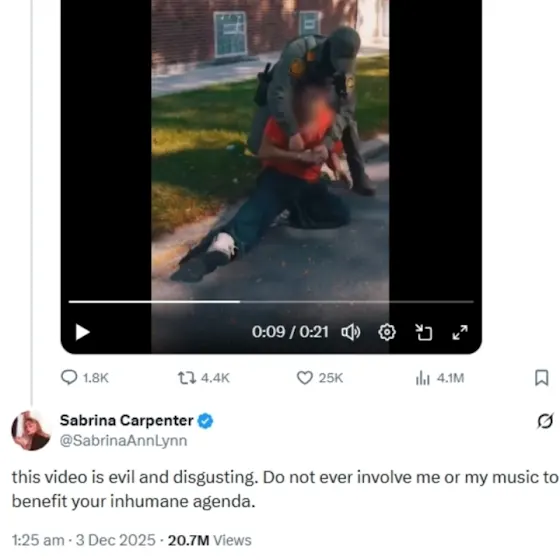Click the blue verified badge
Image resolution: width=560 pixels, height=560 pixels.
click(x=205, y=421)
